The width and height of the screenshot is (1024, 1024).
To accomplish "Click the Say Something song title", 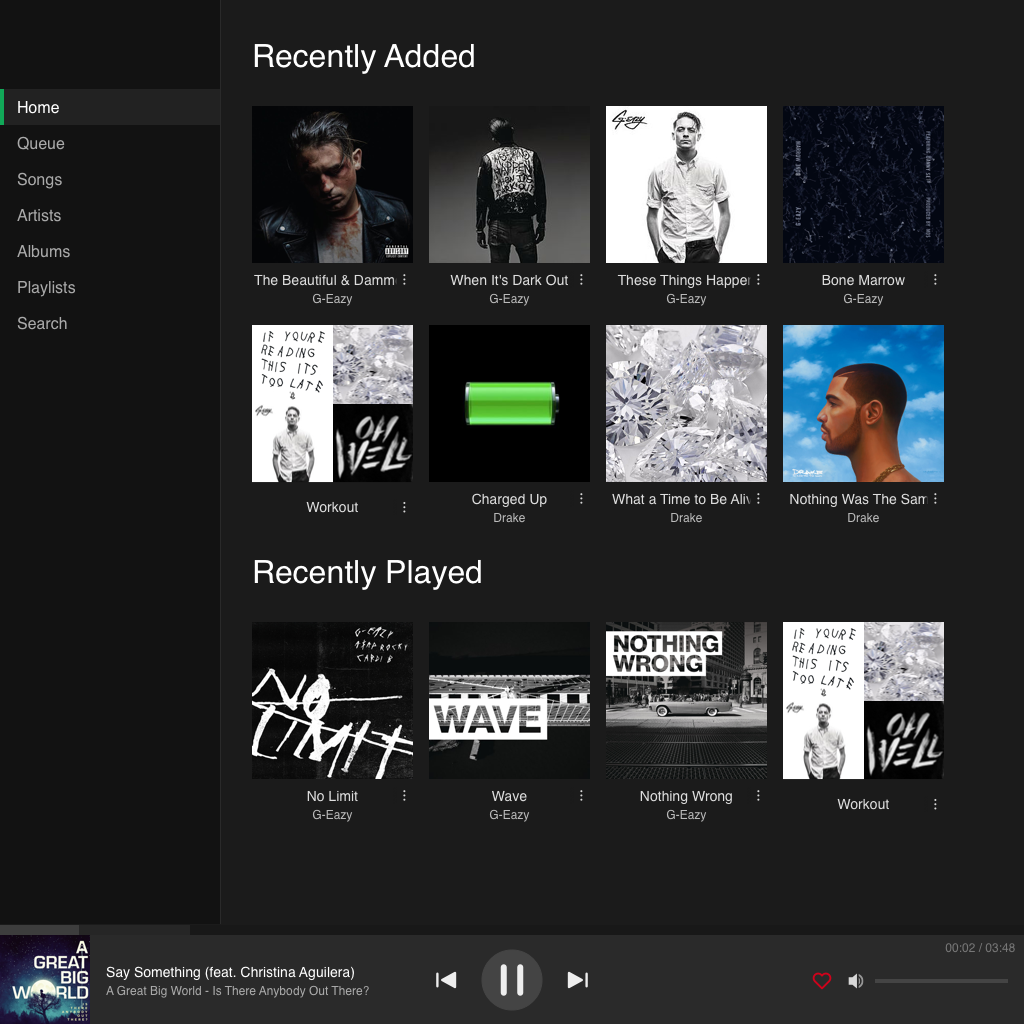I will [x=230, y=972].
